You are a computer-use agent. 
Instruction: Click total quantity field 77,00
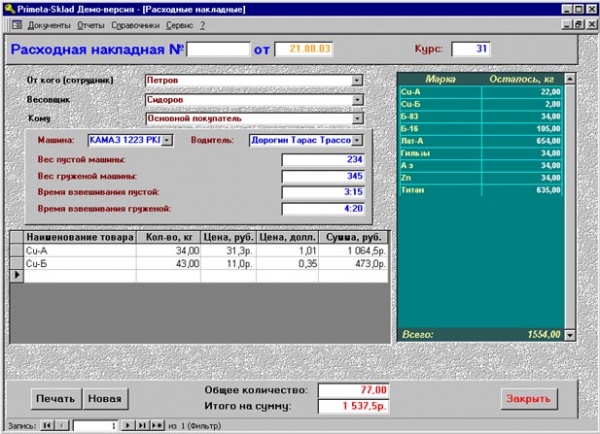point(354,390)
